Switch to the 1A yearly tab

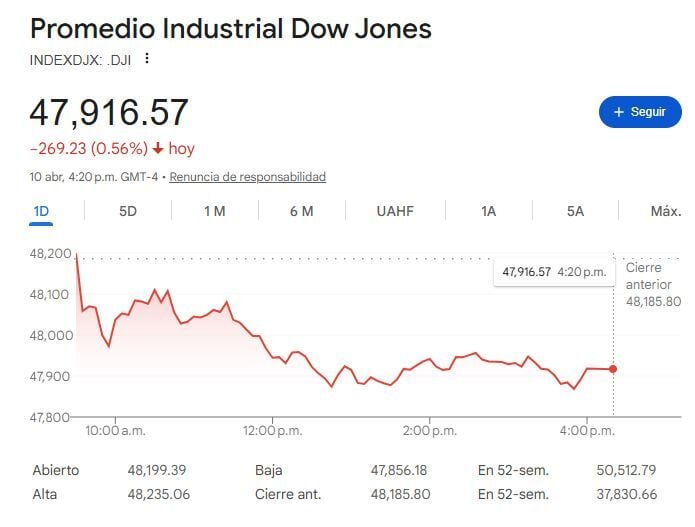(488, 211)
